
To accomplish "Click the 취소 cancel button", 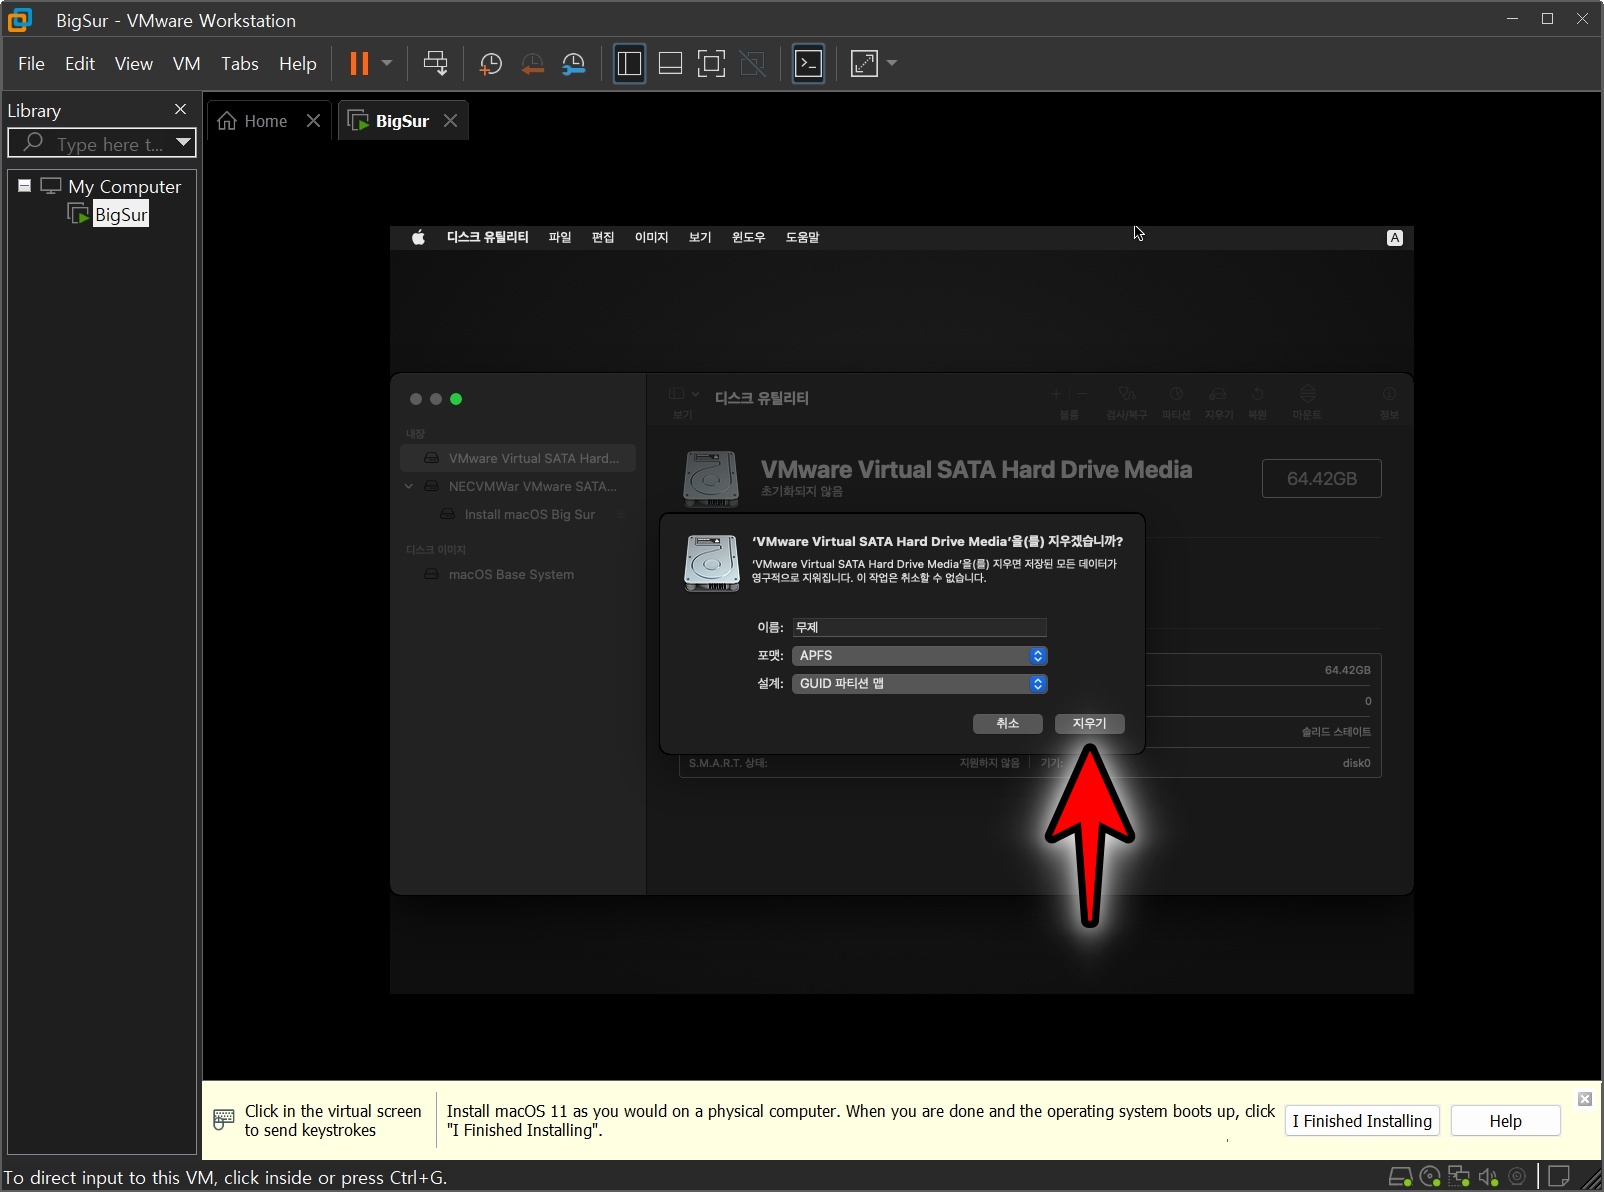I will (1008, 723).
